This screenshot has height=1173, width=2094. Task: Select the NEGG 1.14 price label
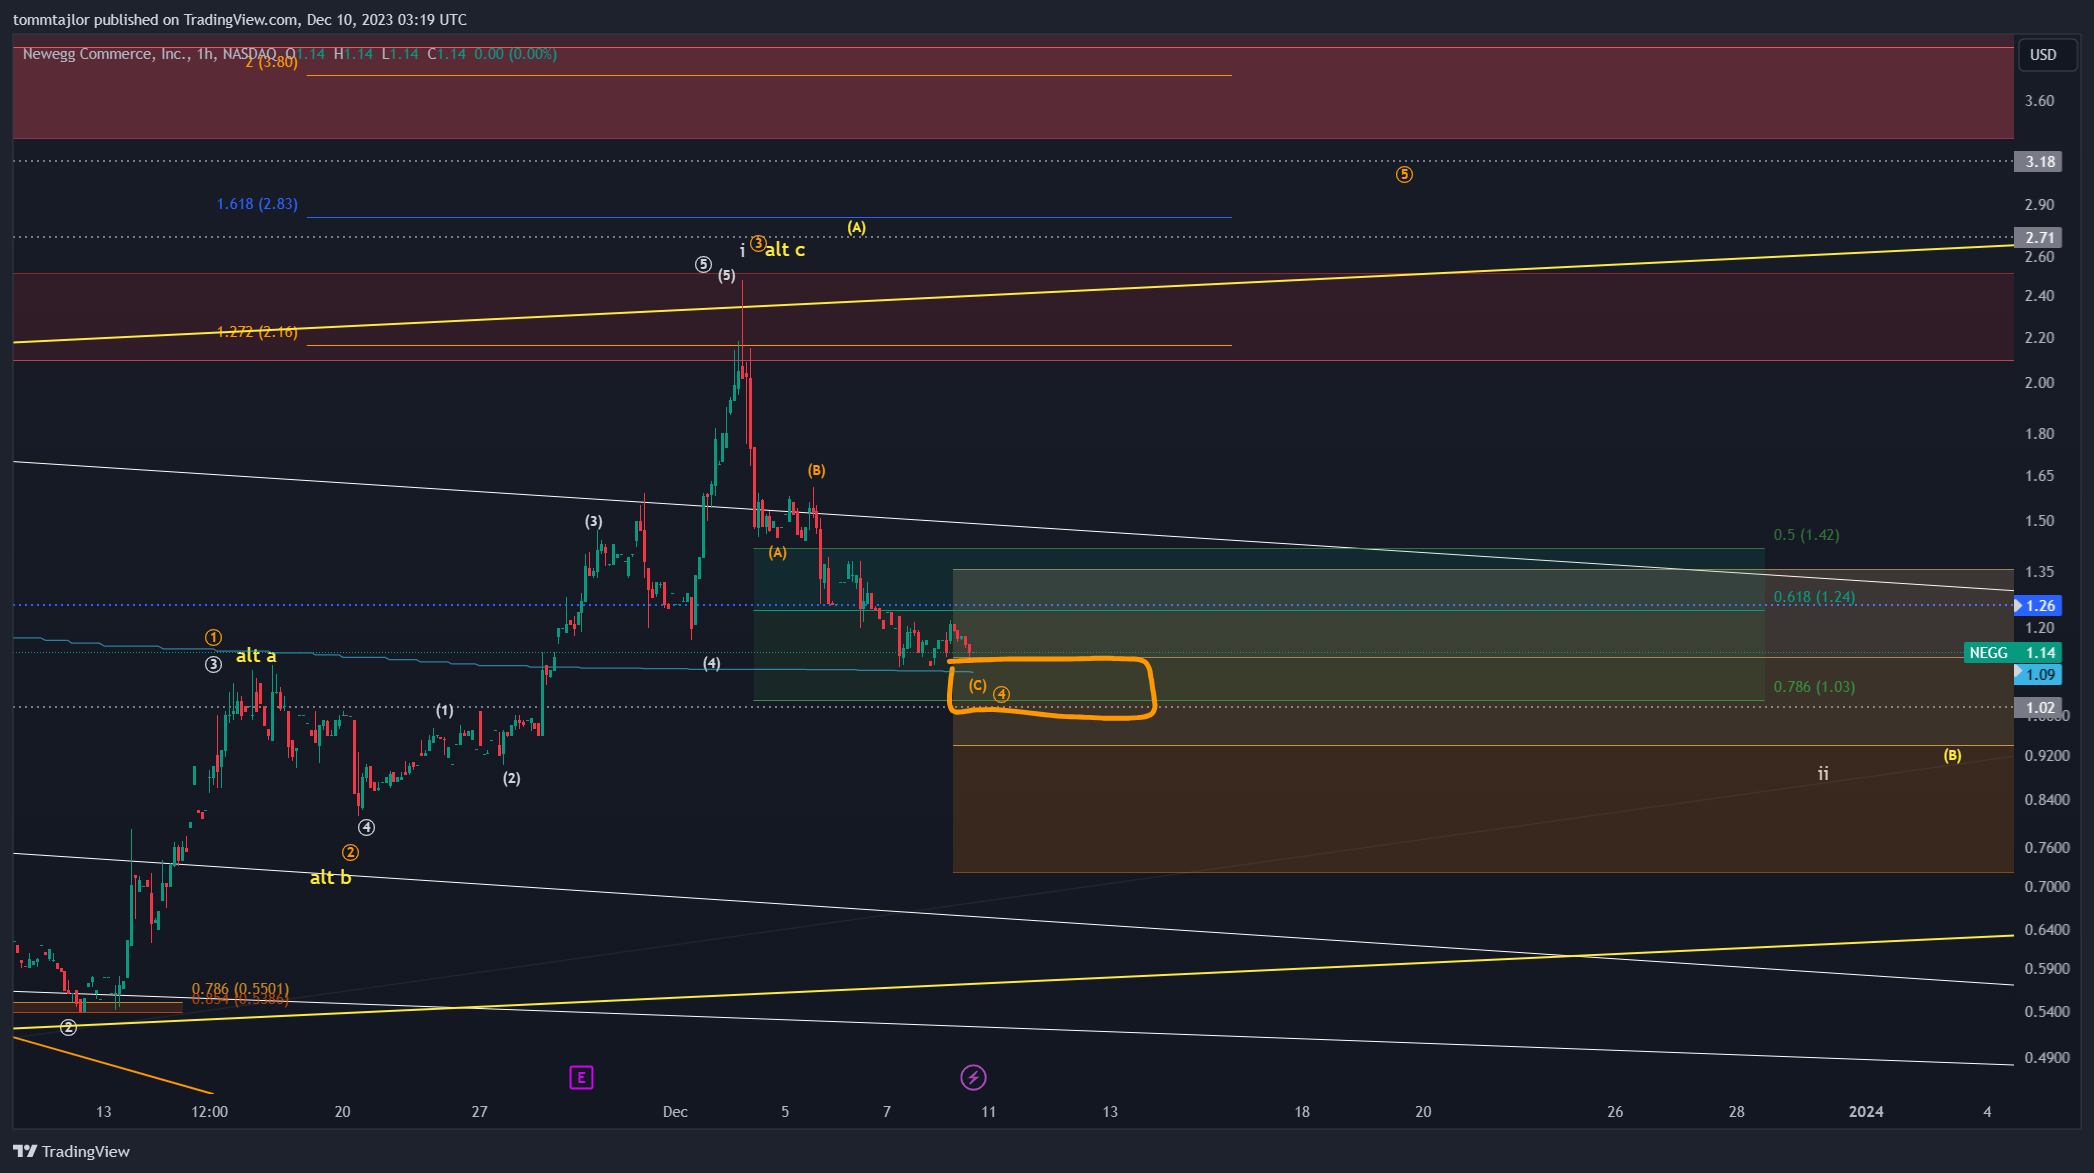pos(2013,652)
